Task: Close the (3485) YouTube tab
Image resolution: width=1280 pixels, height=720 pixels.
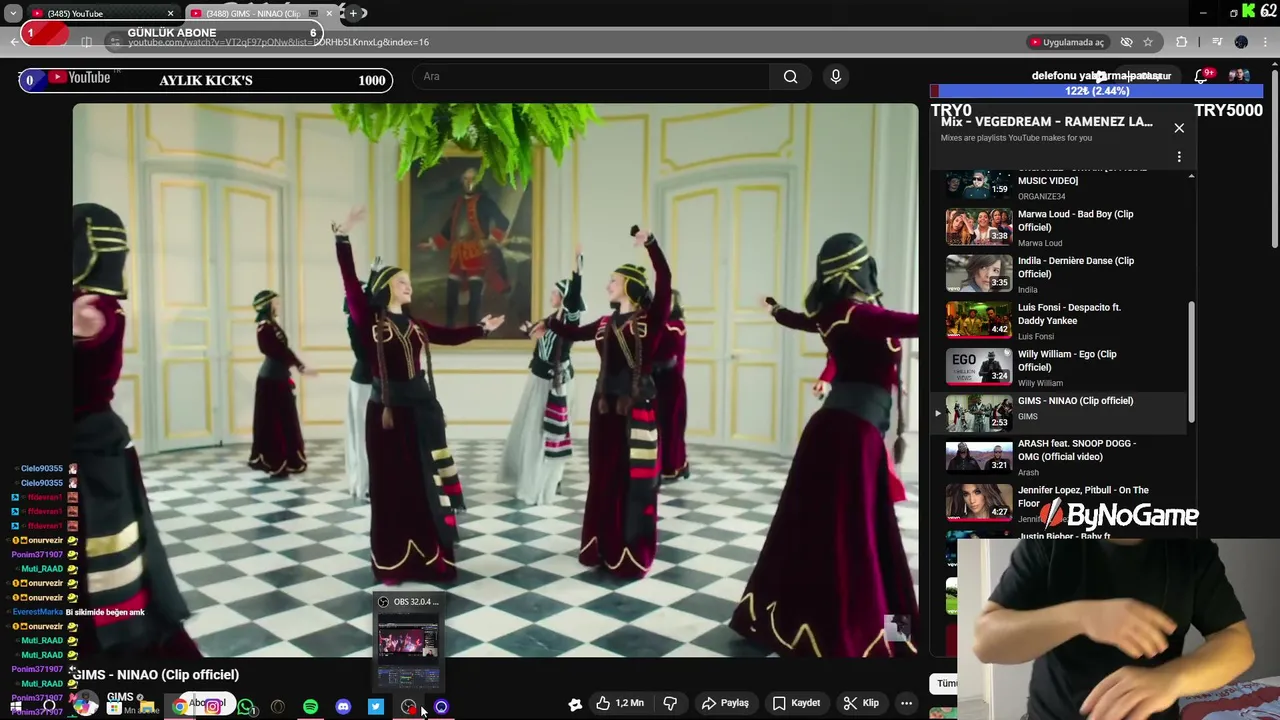Action: tap(170, 13)
